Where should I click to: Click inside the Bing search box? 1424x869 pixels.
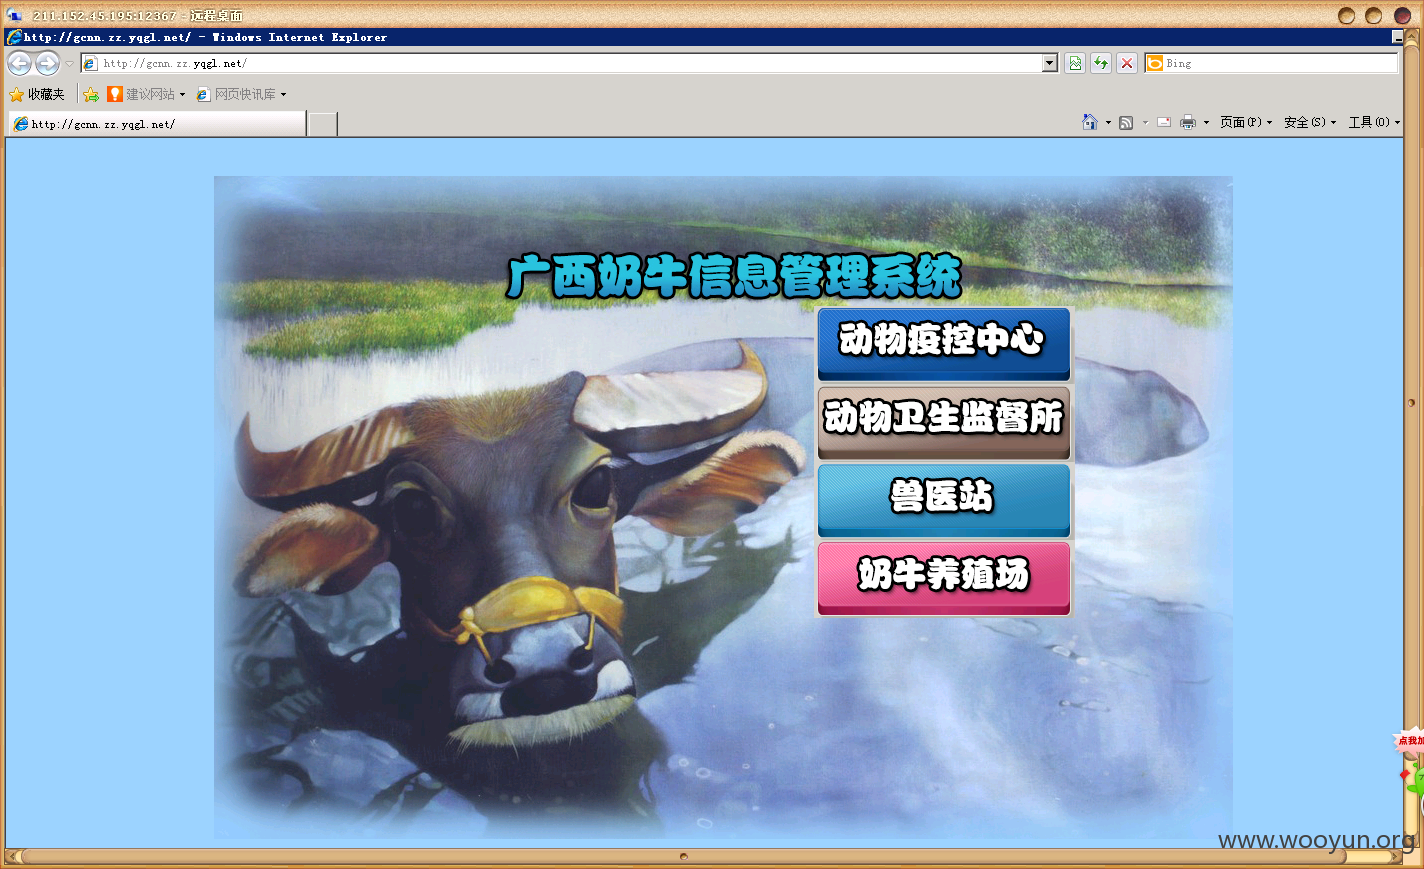pos(1280,63)
